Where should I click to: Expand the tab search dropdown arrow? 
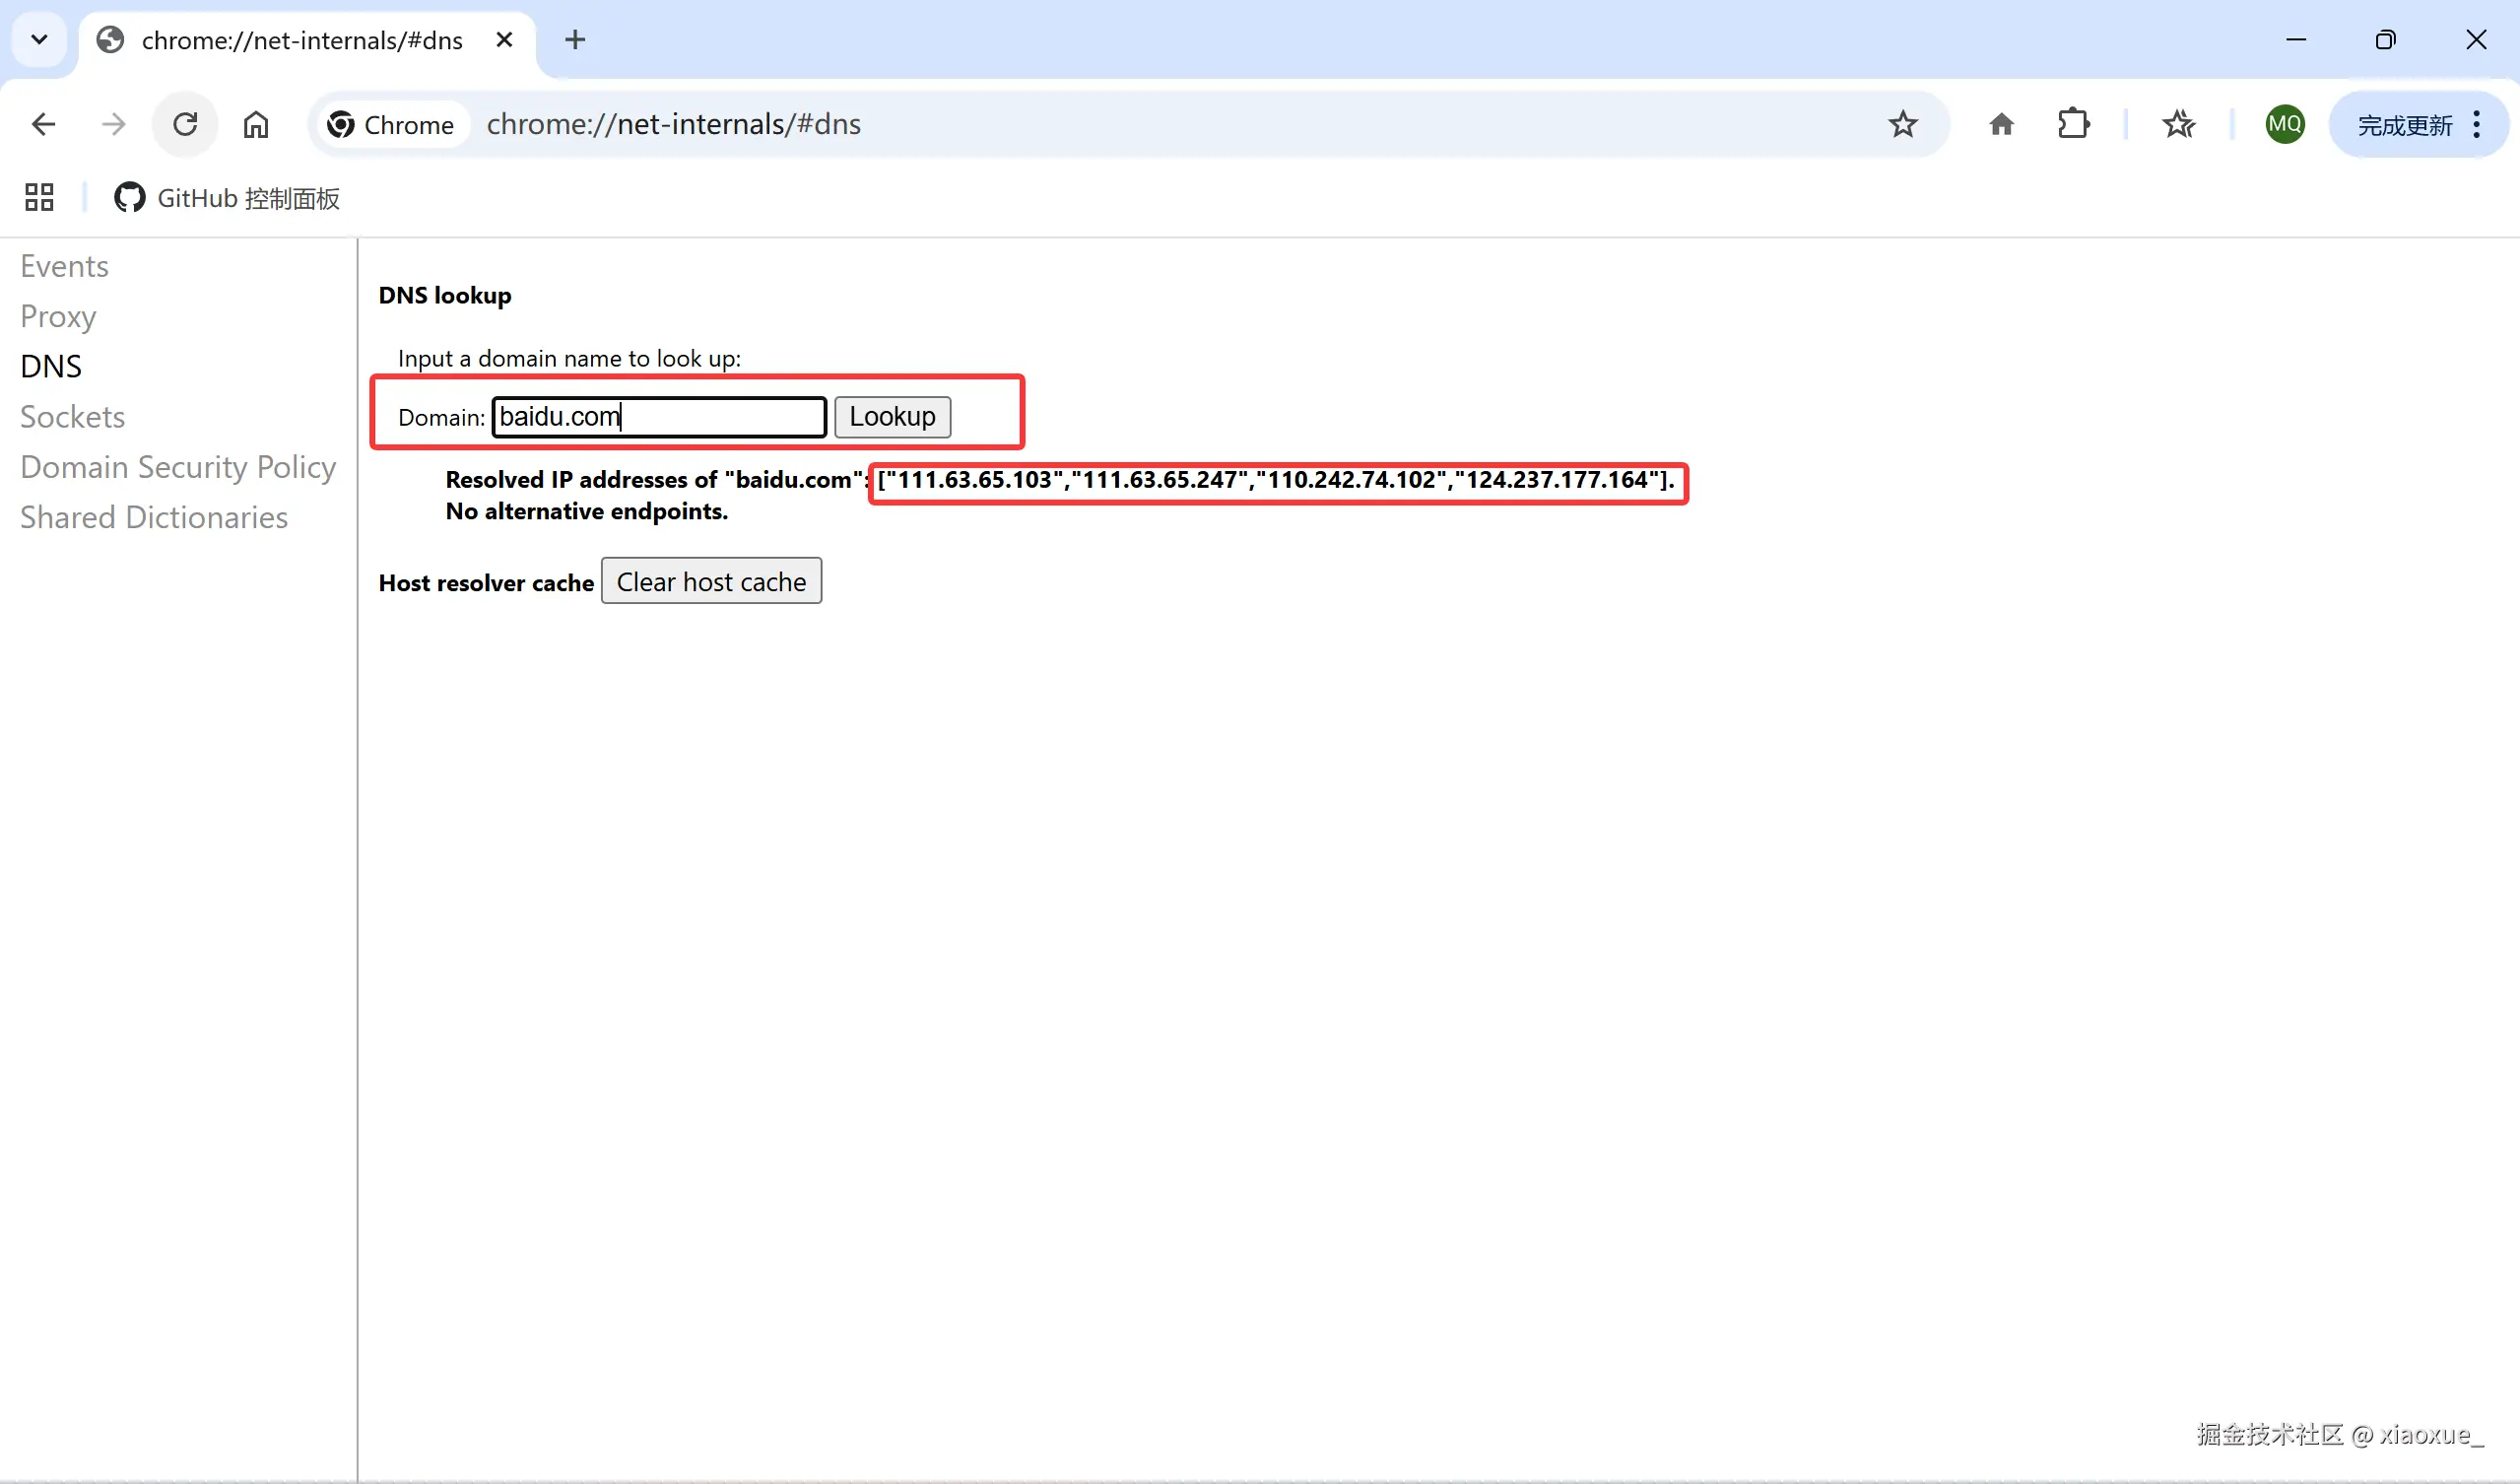(39, 40)
